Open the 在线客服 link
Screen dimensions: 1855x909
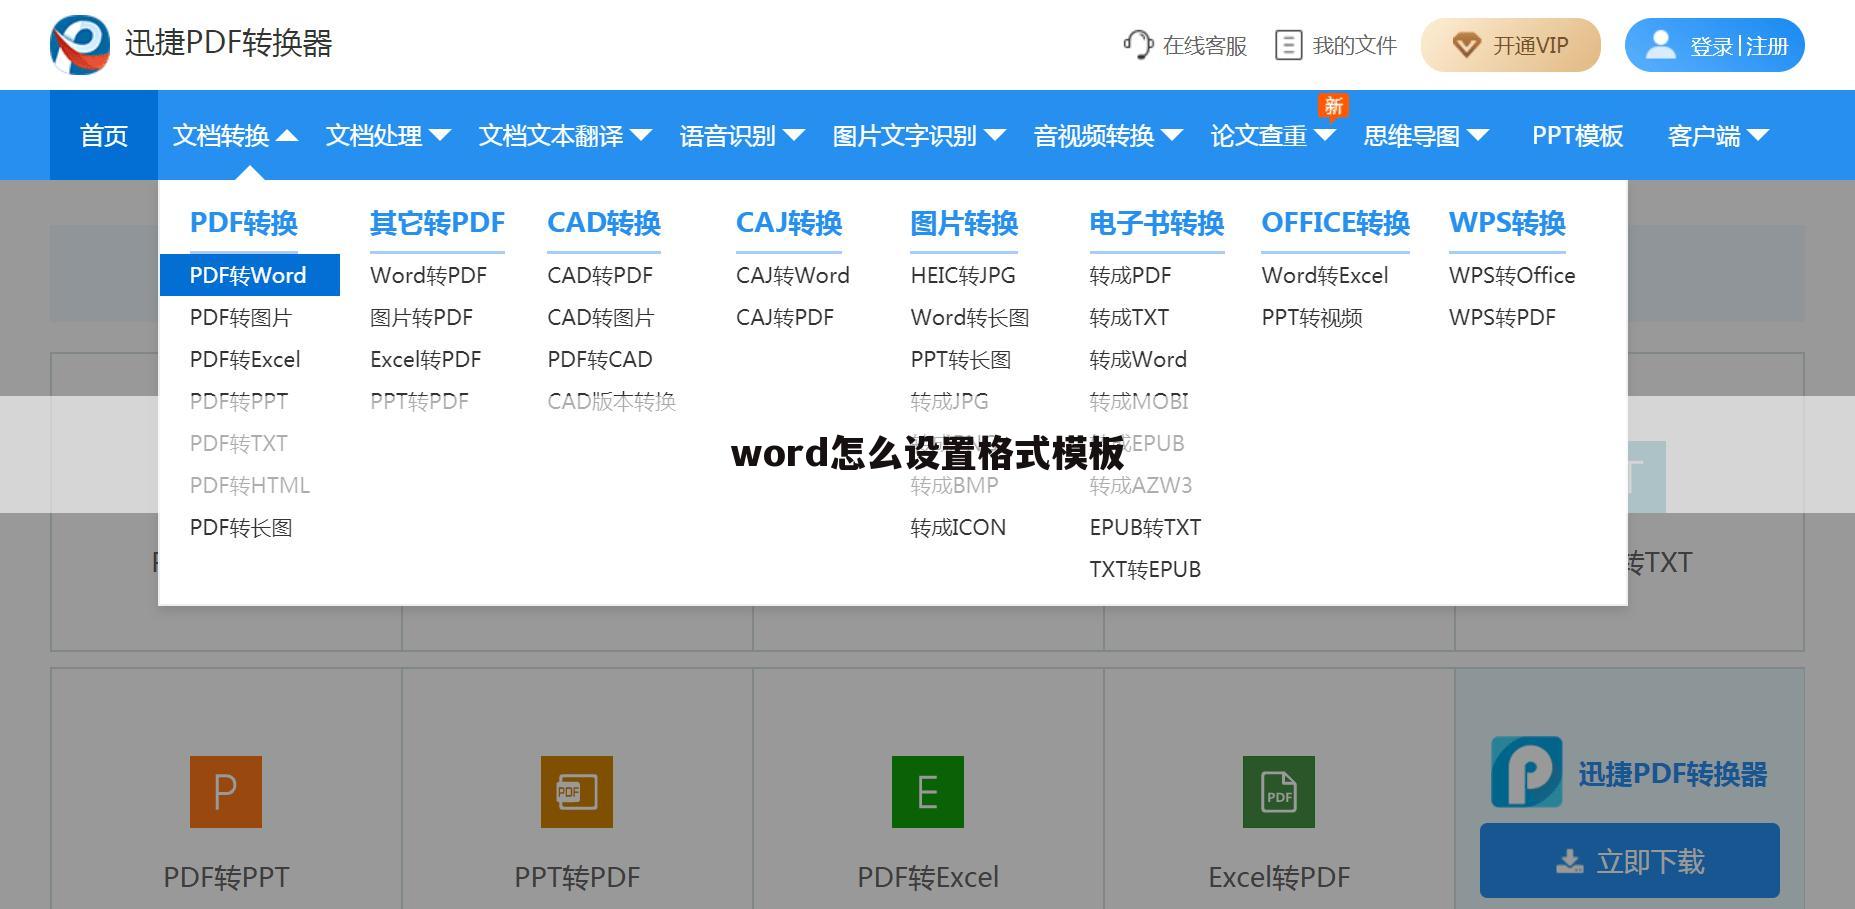coord(1185,45)
